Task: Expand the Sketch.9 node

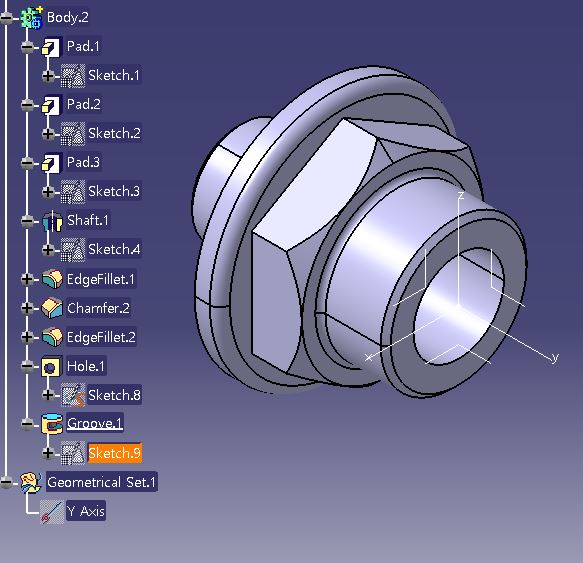Action: pos(48,453)
